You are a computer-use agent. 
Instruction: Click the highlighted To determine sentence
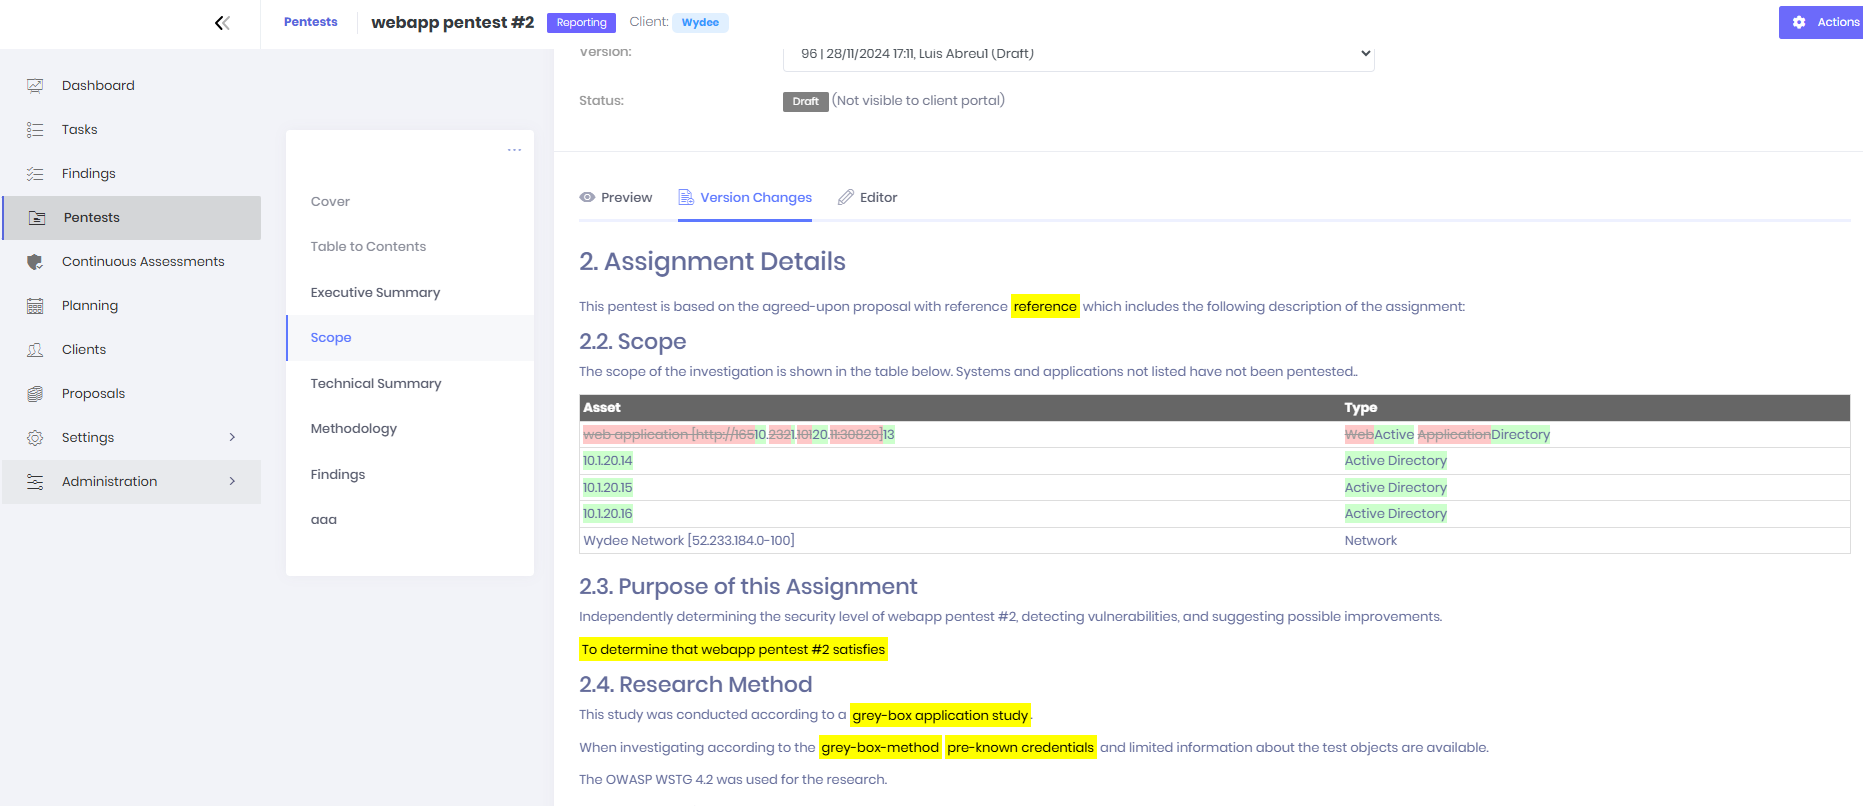(x=733, y=649)
